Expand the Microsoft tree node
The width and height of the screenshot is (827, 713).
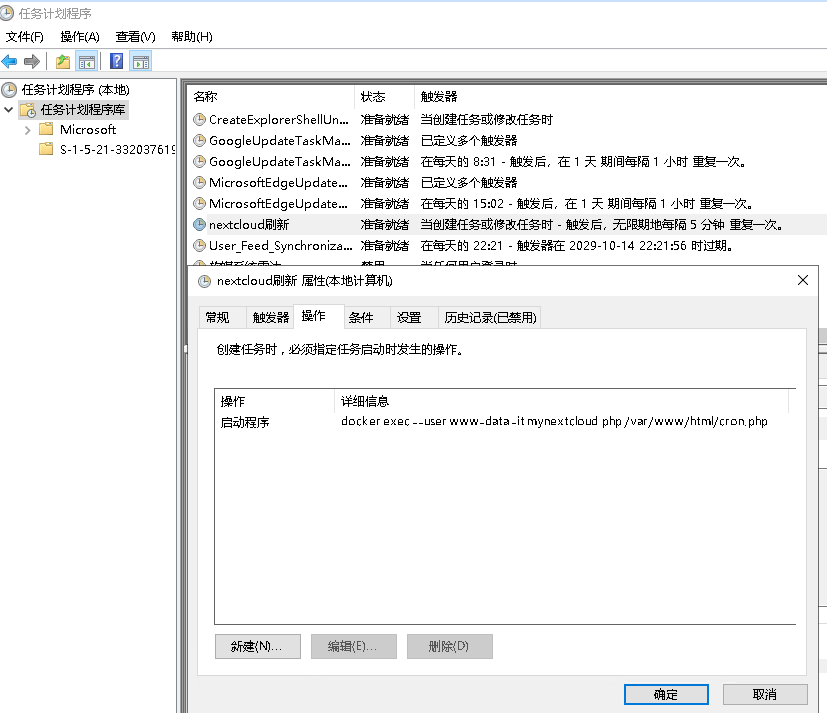coord(27,129)
